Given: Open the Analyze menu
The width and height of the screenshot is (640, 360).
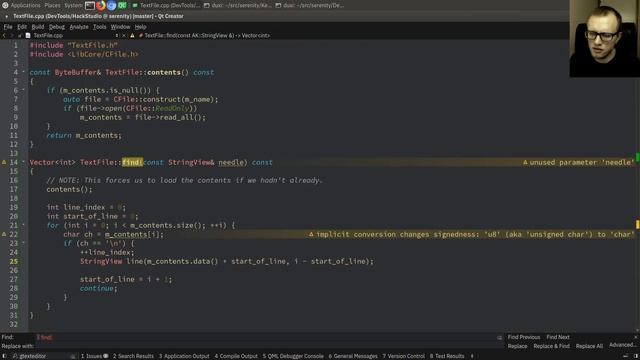Looking at the screenshot, I should pos(79,27).
